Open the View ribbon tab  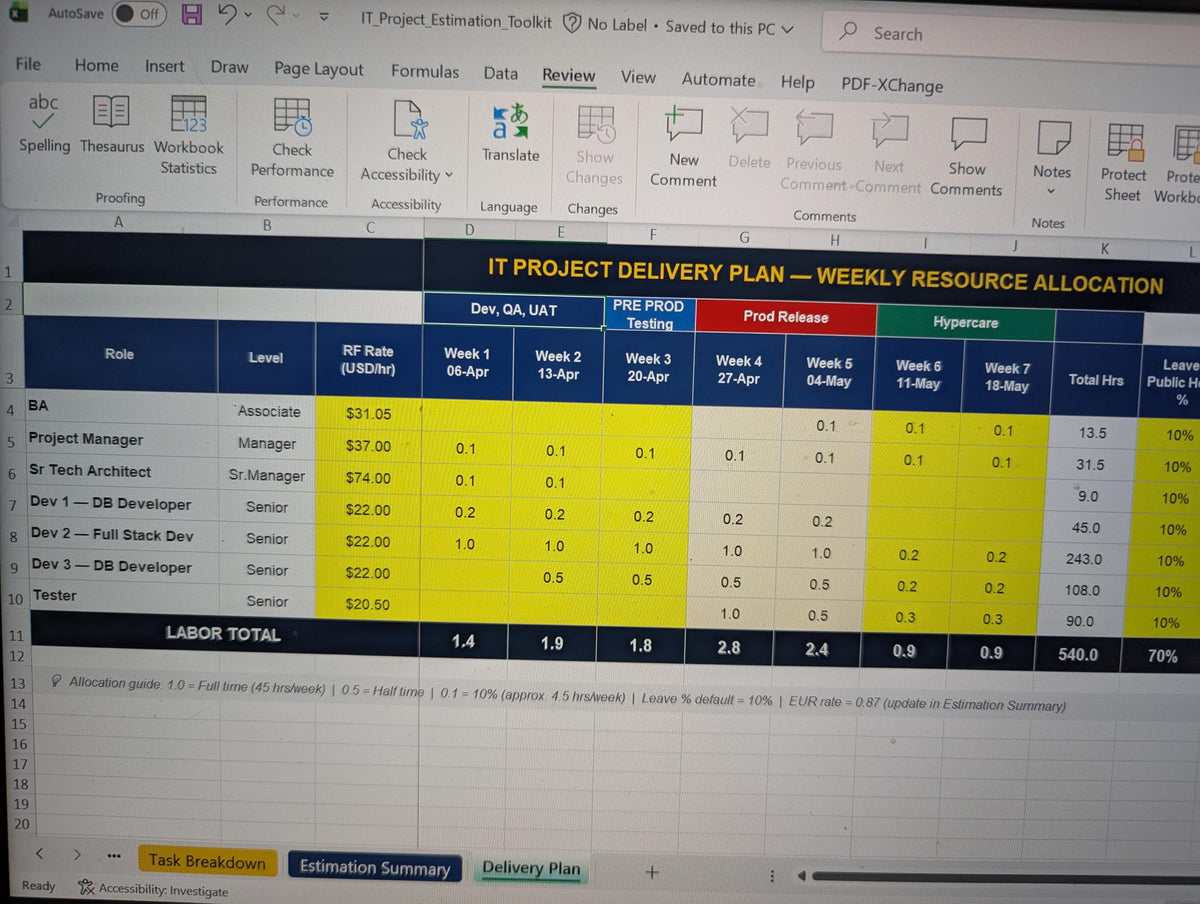tap(638, 77)
